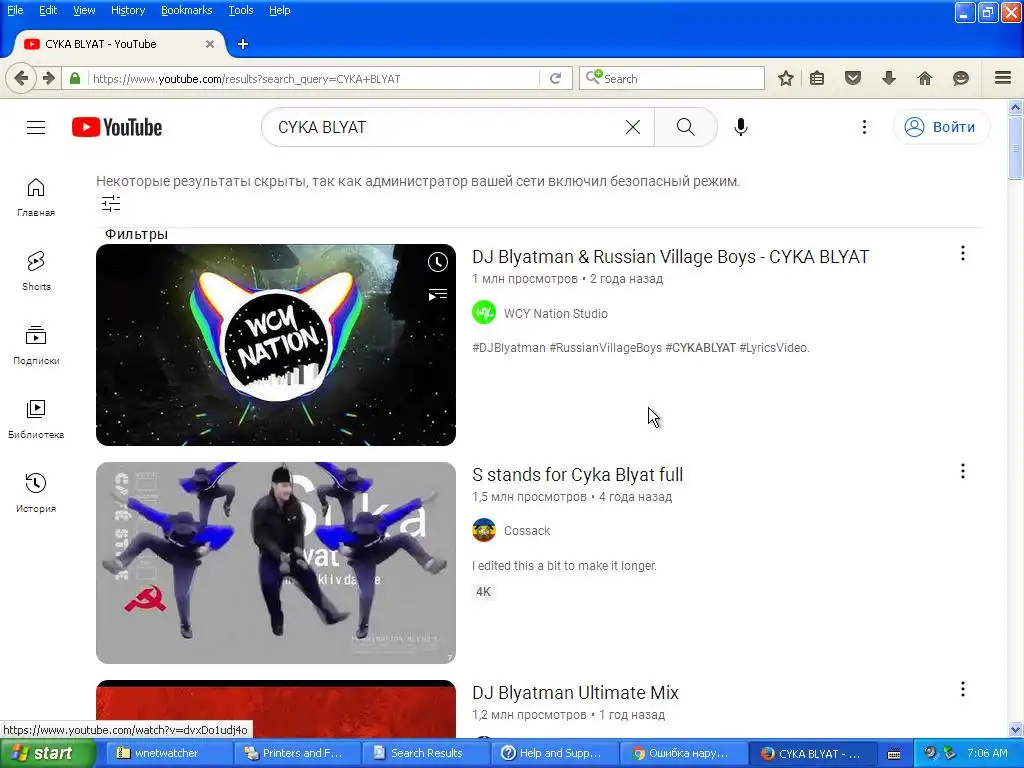
Task: Select the #CYKABLYAT hashtag
Action: 701,348
